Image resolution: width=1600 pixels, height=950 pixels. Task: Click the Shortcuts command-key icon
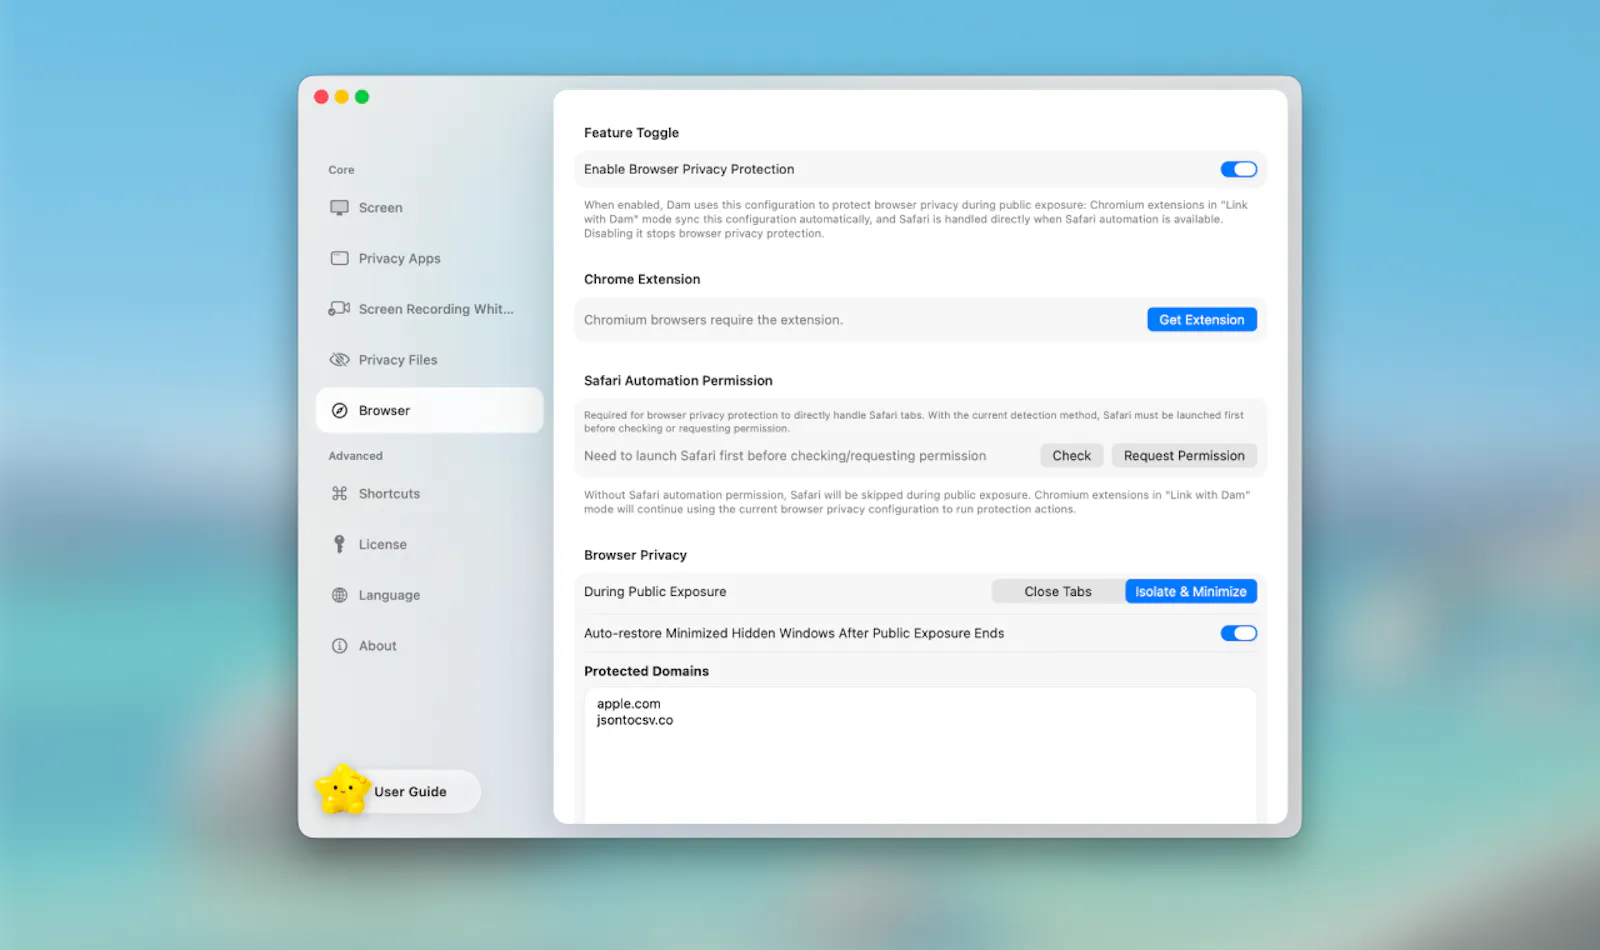coord(339,494)
